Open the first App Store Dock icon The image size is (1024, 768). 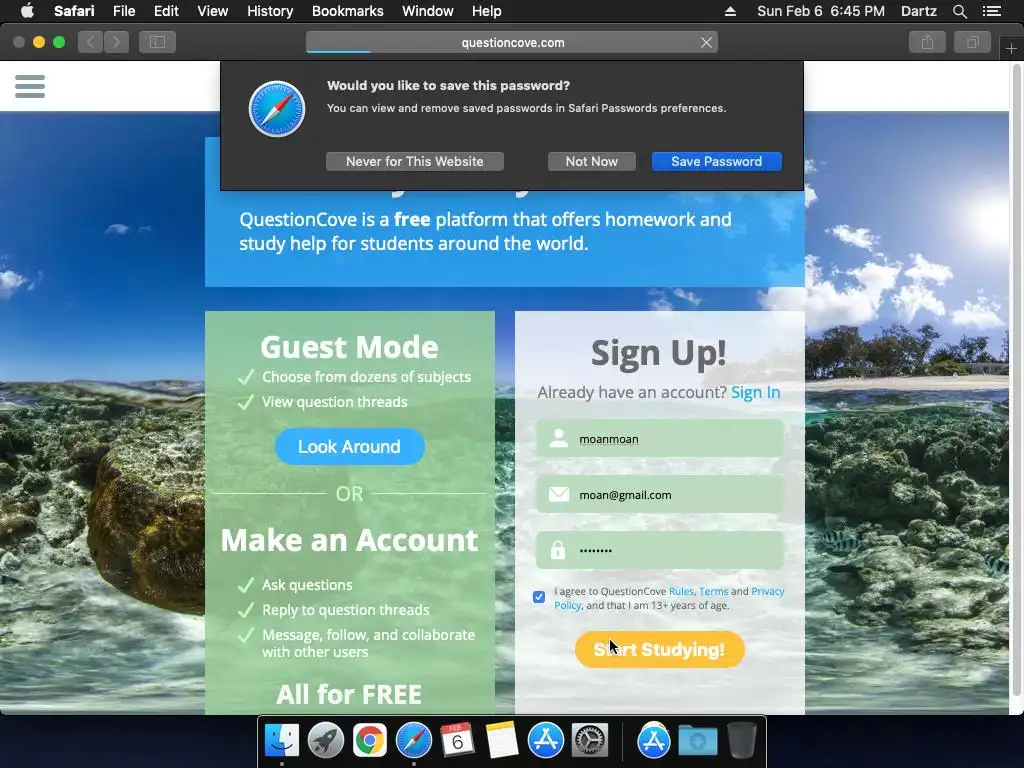(545, 741)
